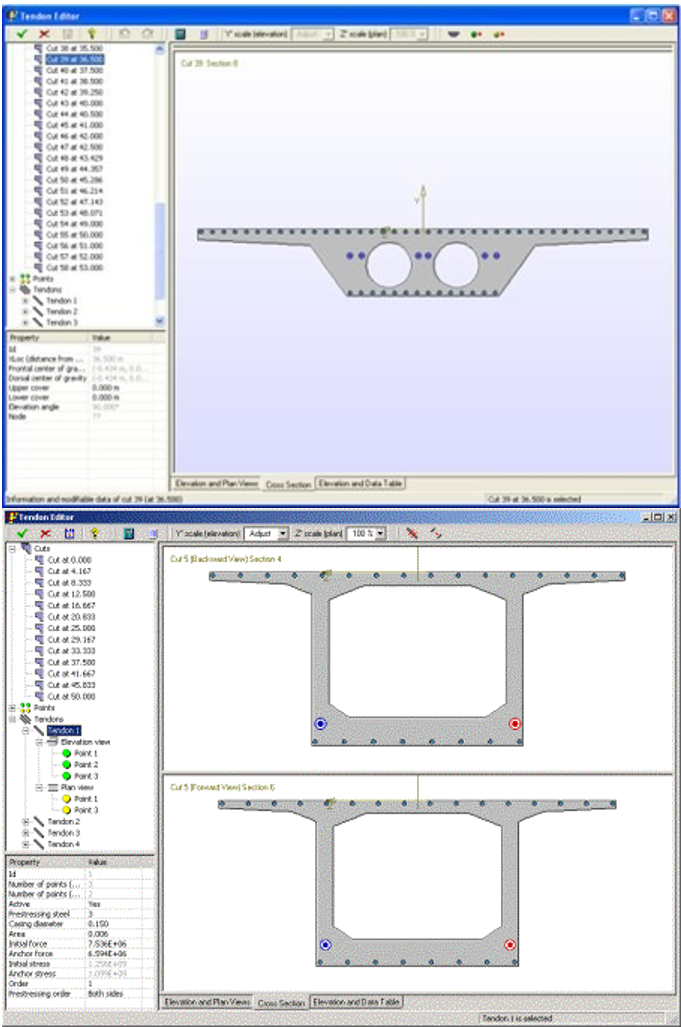
Task: Expand the Tendon 4 tree node
Action: click(26, 844)
